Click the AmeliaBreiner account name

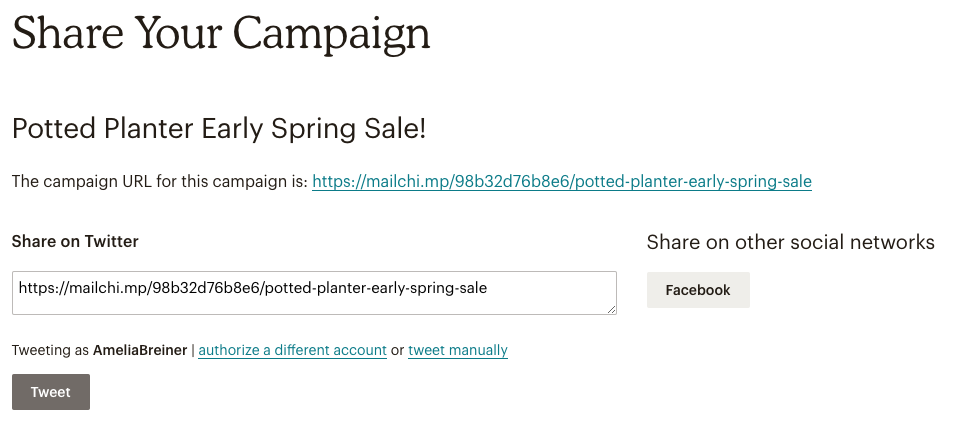coord(140,351)
